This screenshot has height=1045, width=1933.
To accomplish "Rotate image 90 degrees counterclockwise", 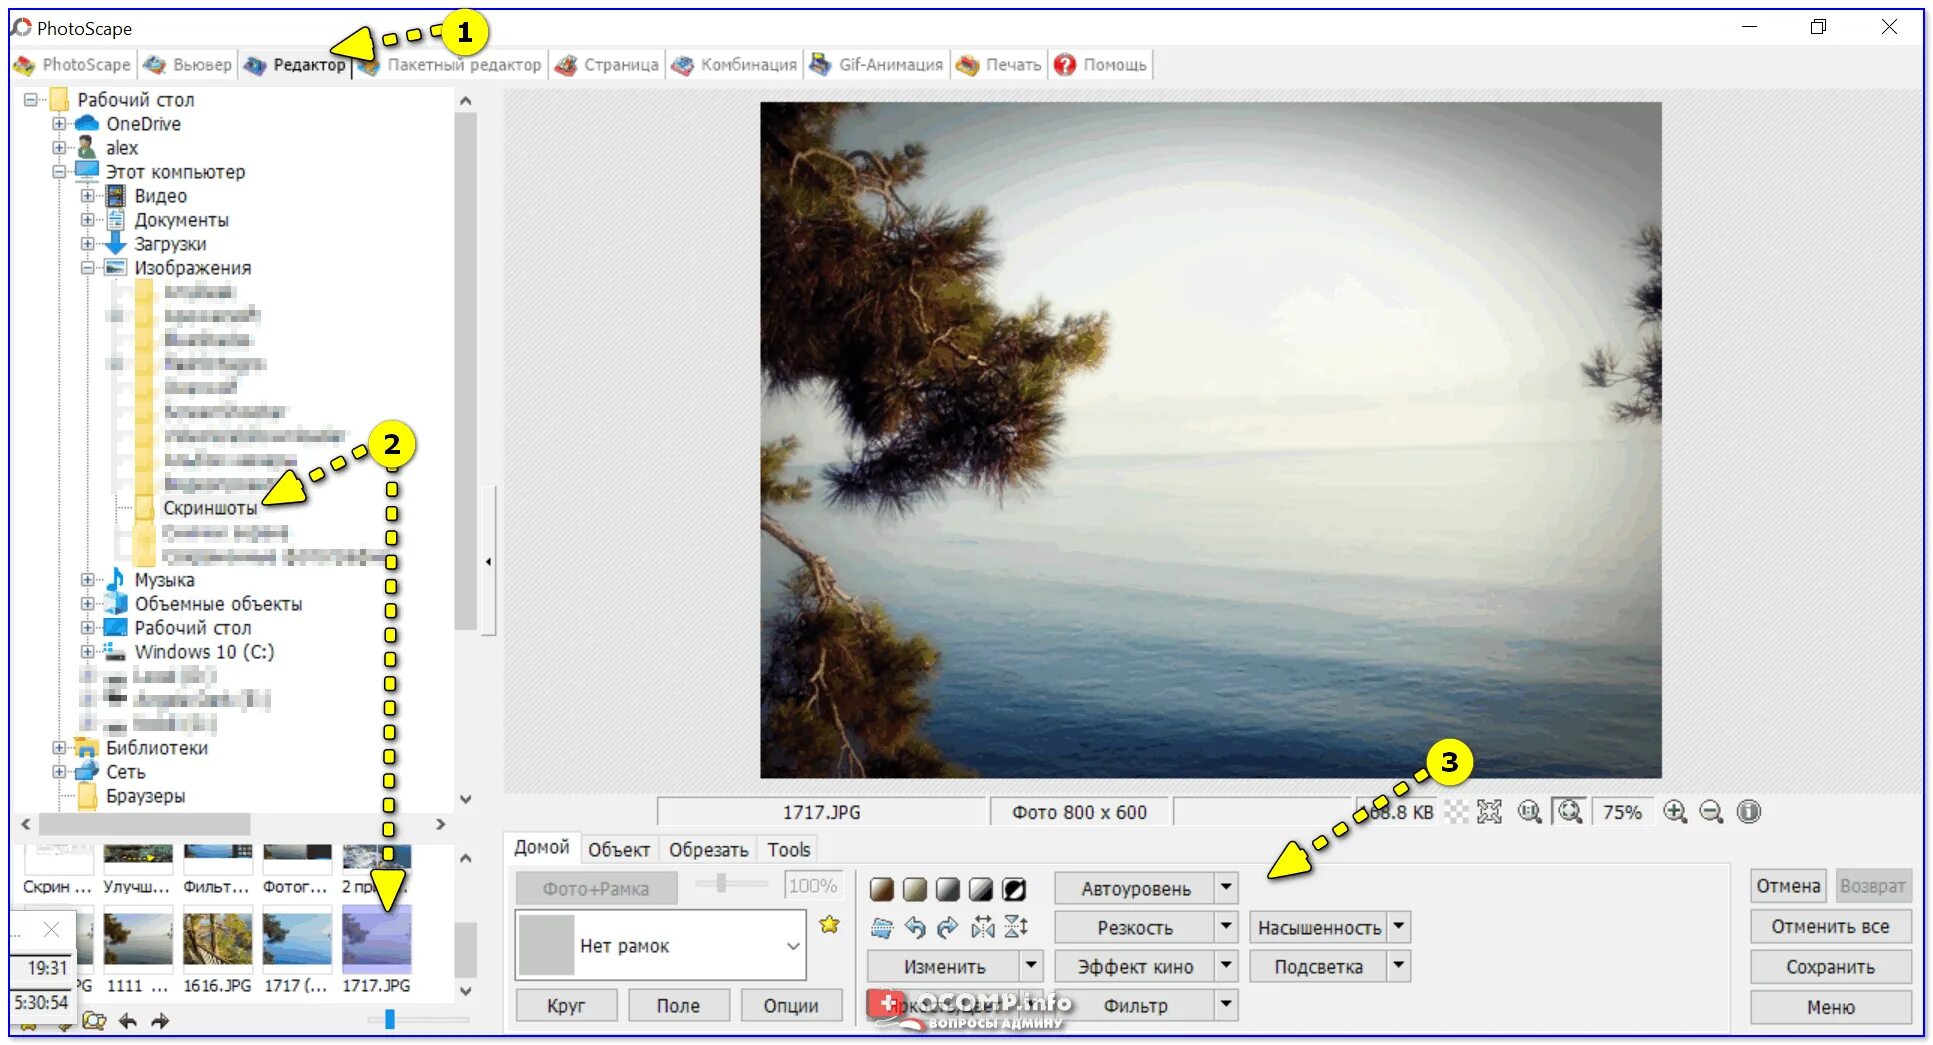I will pyautogui.click(x=915, y=927).
